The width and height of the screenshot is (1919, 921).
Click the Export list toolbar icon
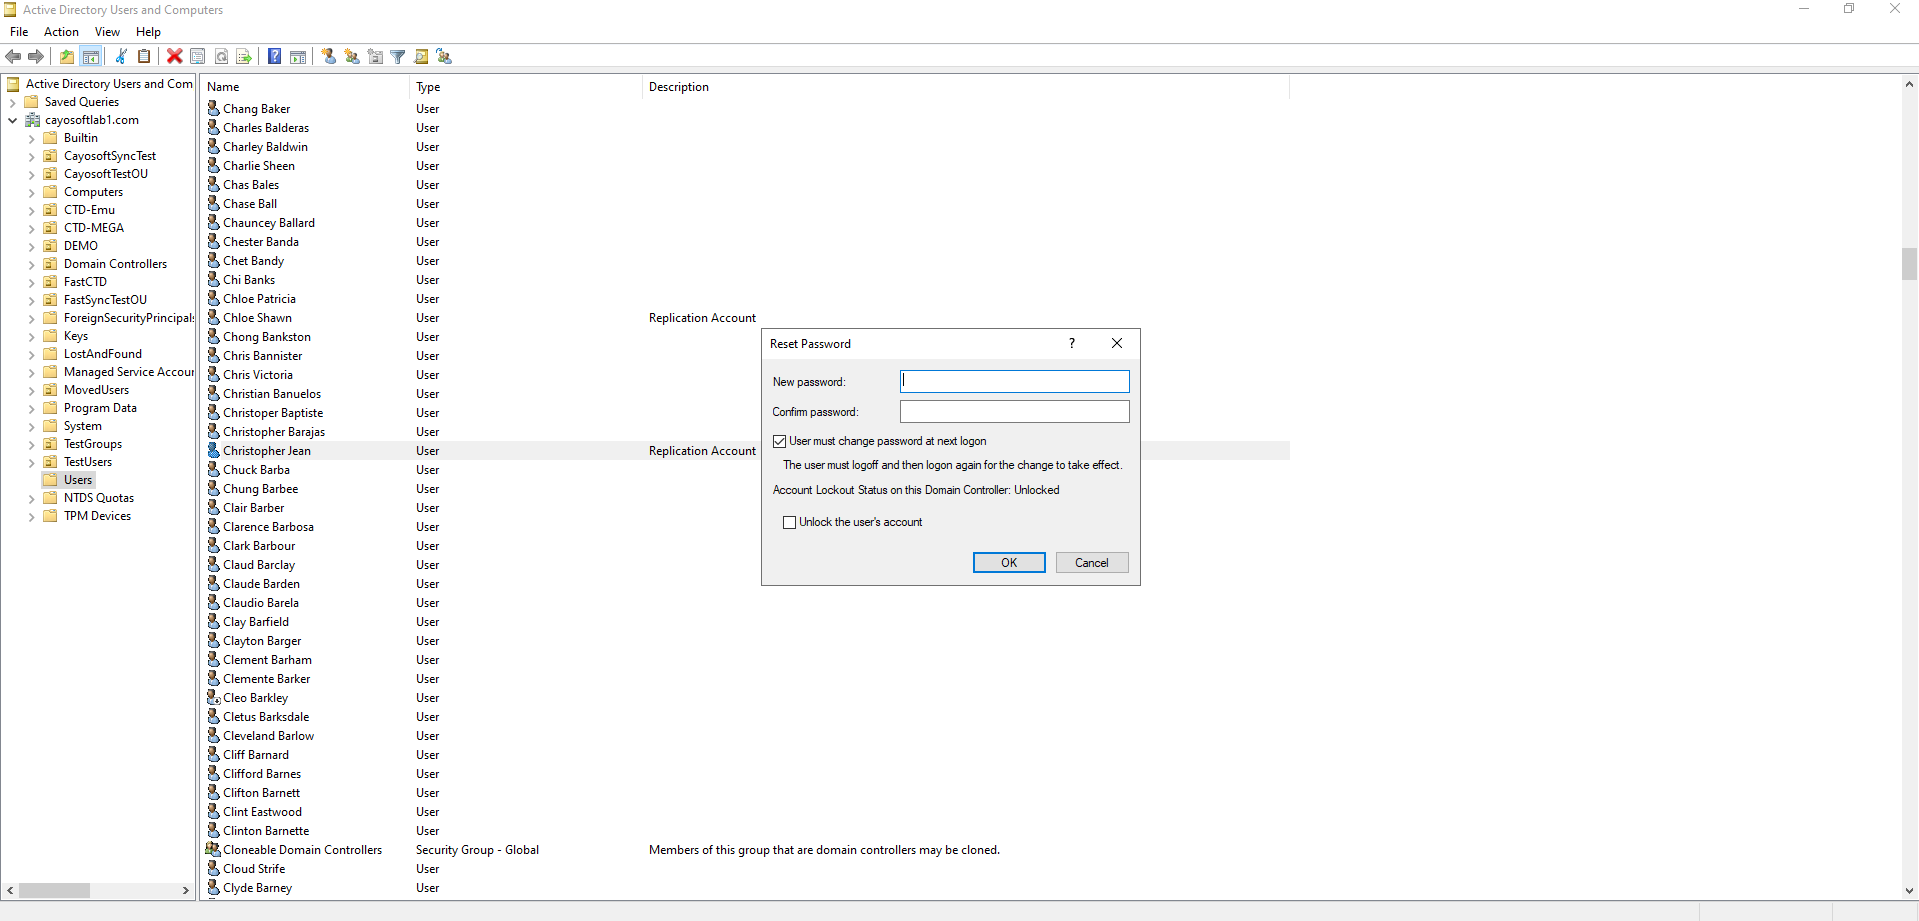point(243,57)
